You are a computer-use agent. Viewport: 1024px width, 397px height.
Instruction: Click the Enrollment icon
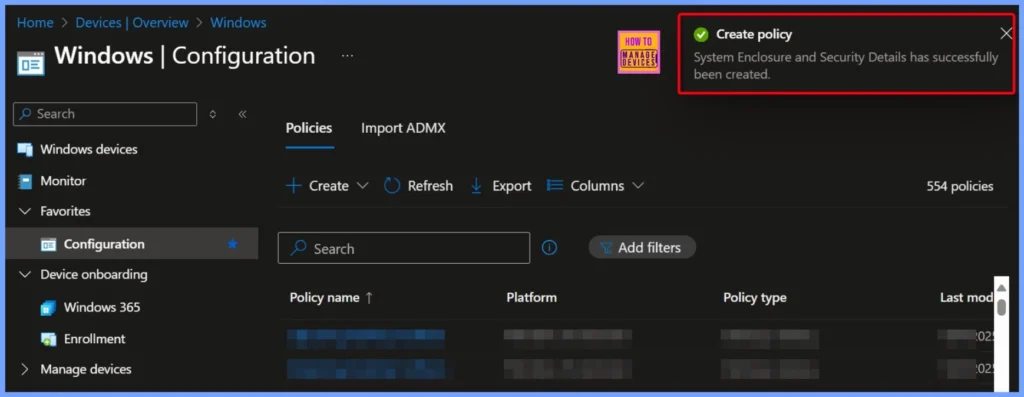point(48,340)
